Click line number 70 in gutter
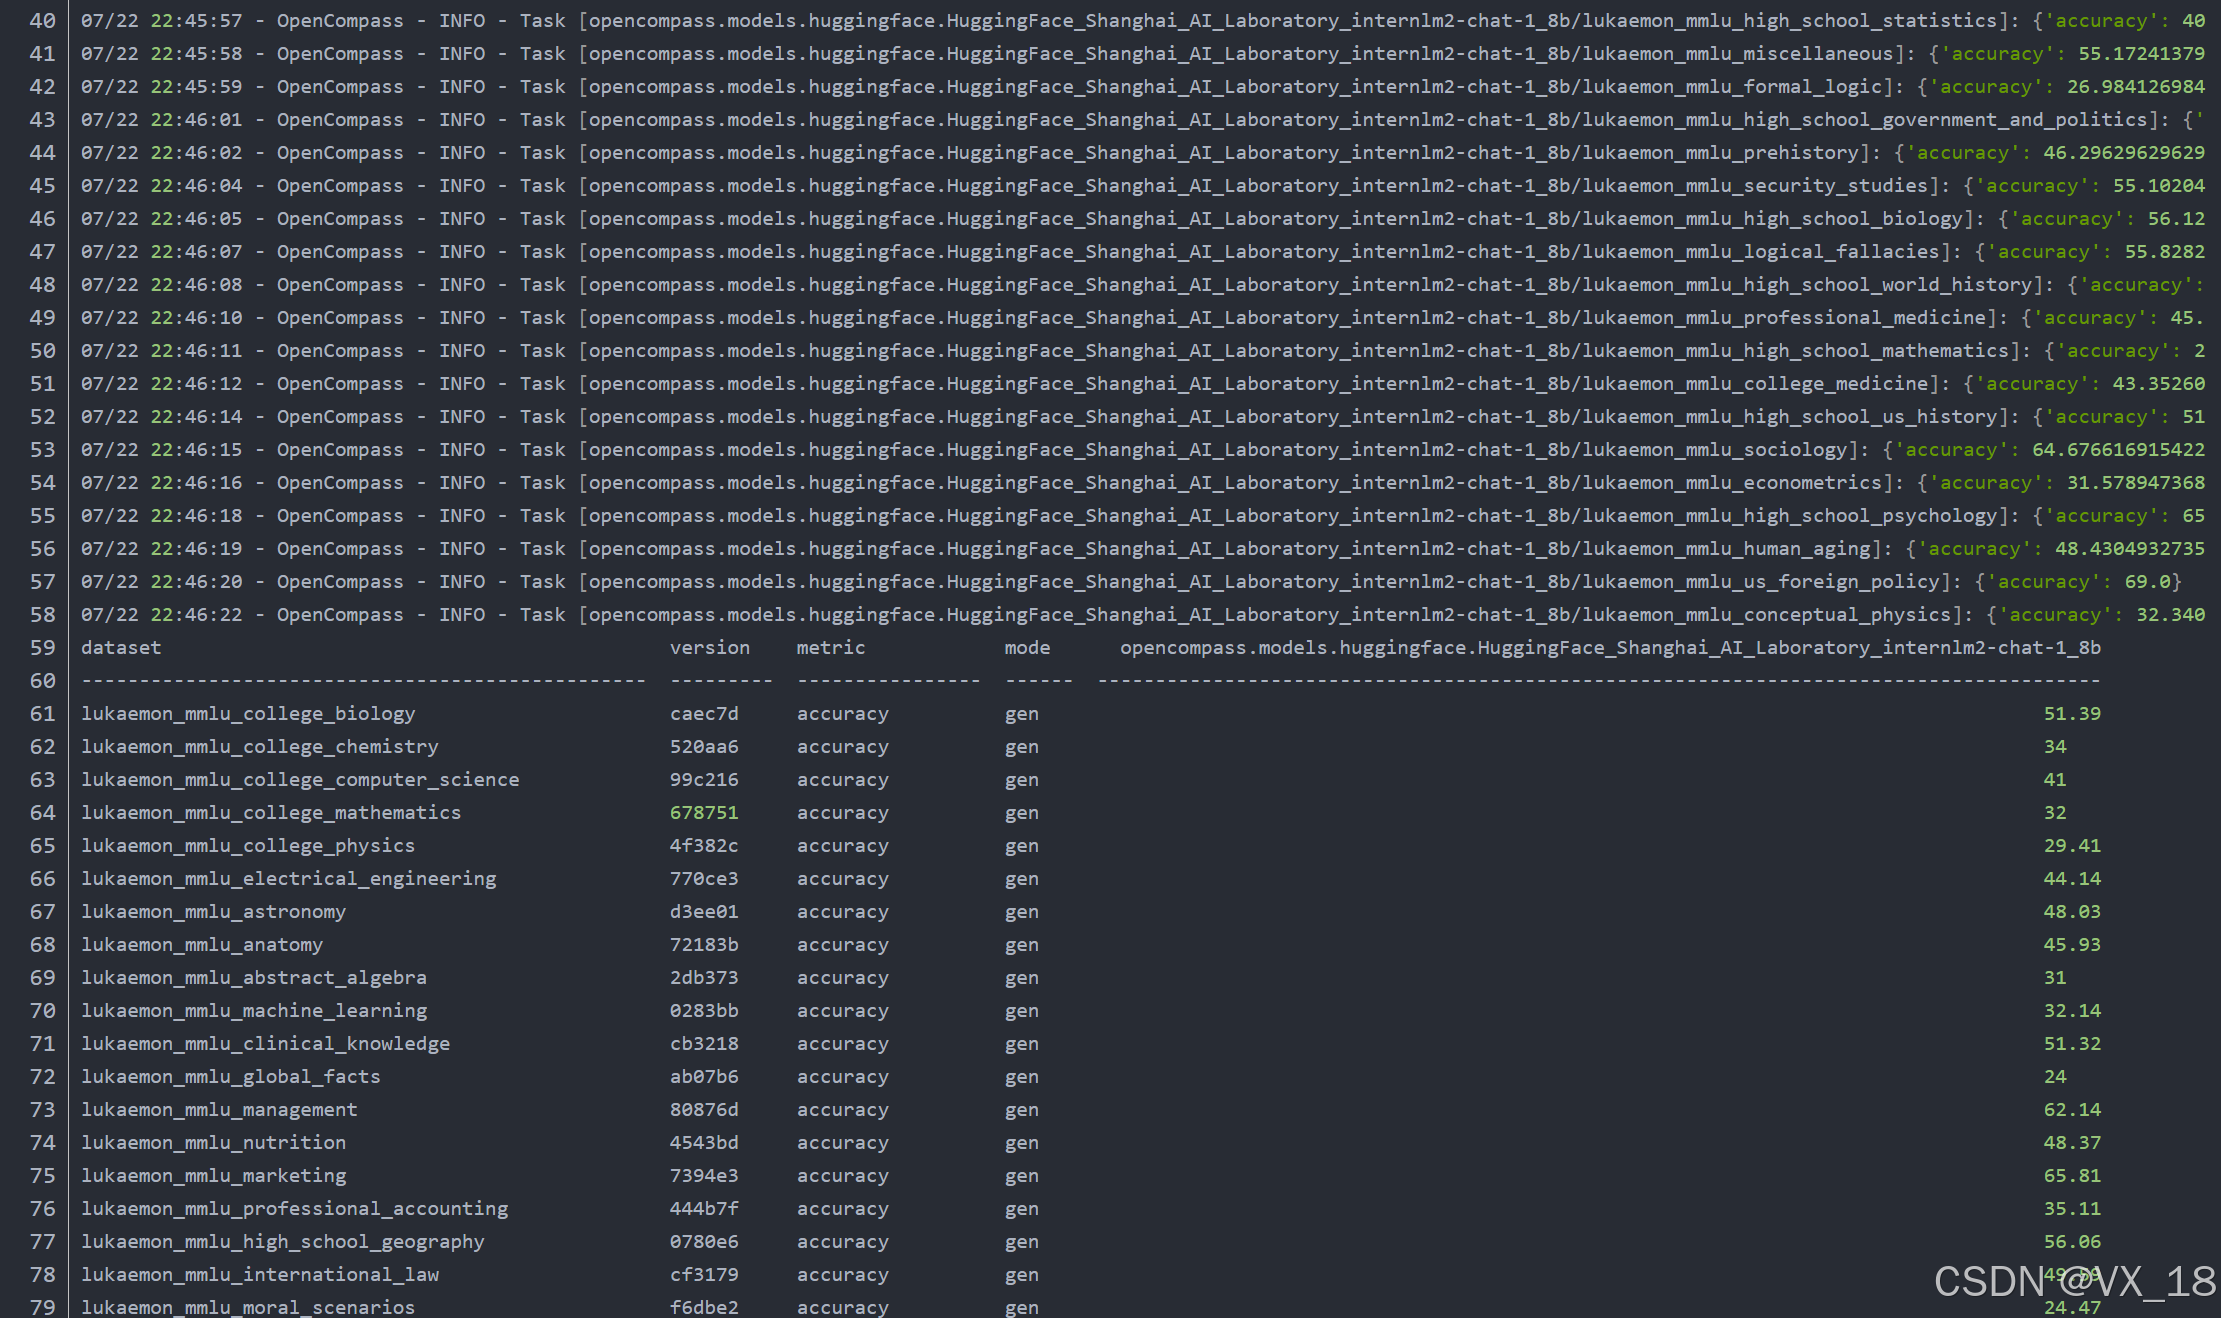The width and height of the screenshot is (2221, 1318). pos(42,1011)
